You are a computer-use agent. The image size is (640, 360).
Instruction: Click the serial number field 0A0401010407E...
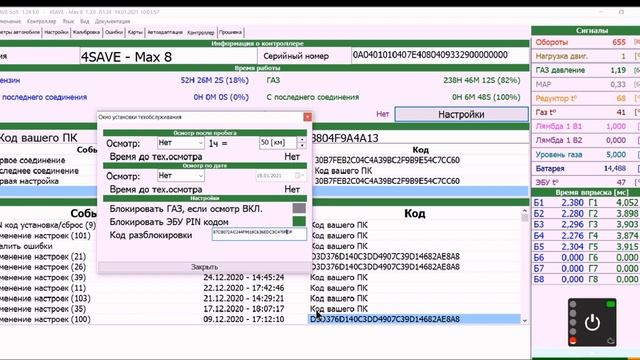440,56
